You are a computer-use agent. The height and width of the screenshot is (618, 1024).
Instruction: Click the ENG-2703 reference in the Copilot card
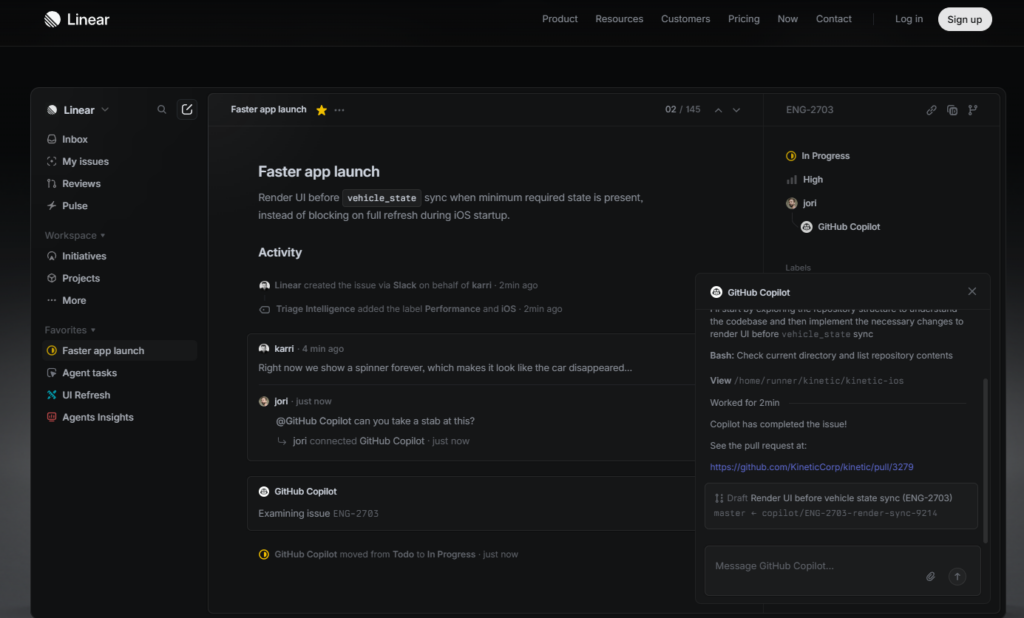pos(356,514)
